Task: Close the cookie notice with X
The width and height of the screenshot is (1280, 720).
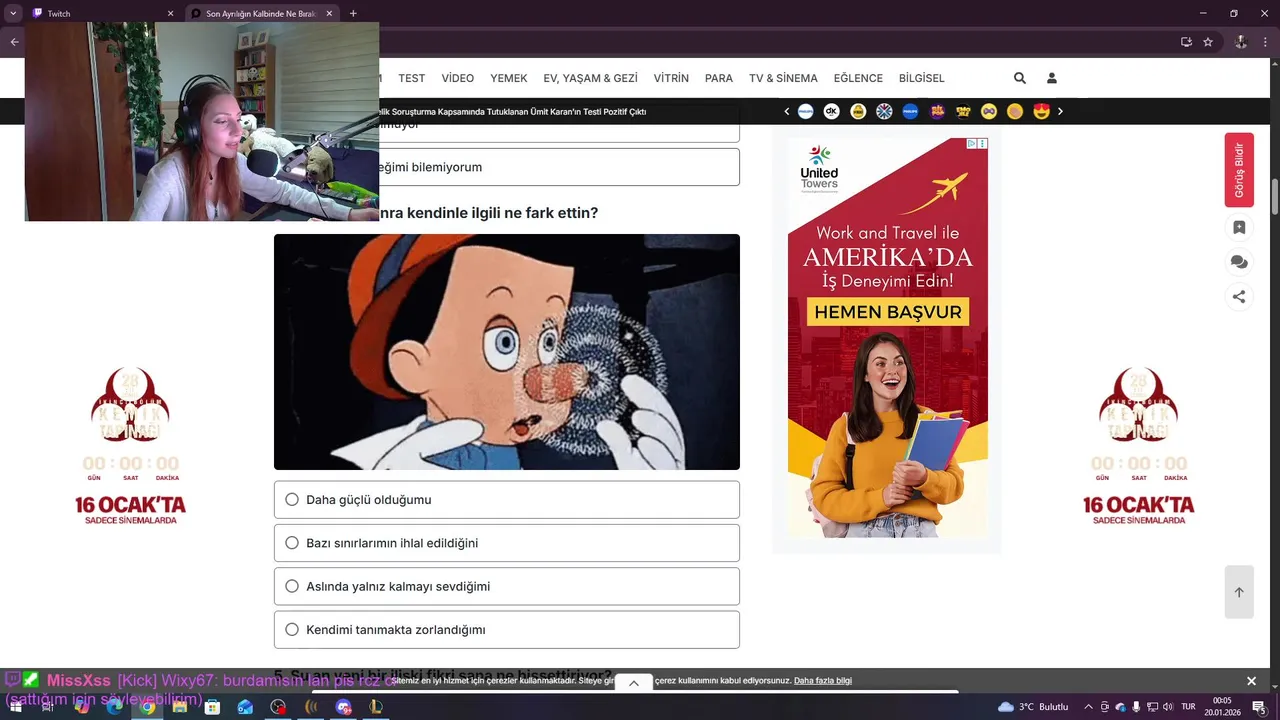Action: click(1251, 681)
